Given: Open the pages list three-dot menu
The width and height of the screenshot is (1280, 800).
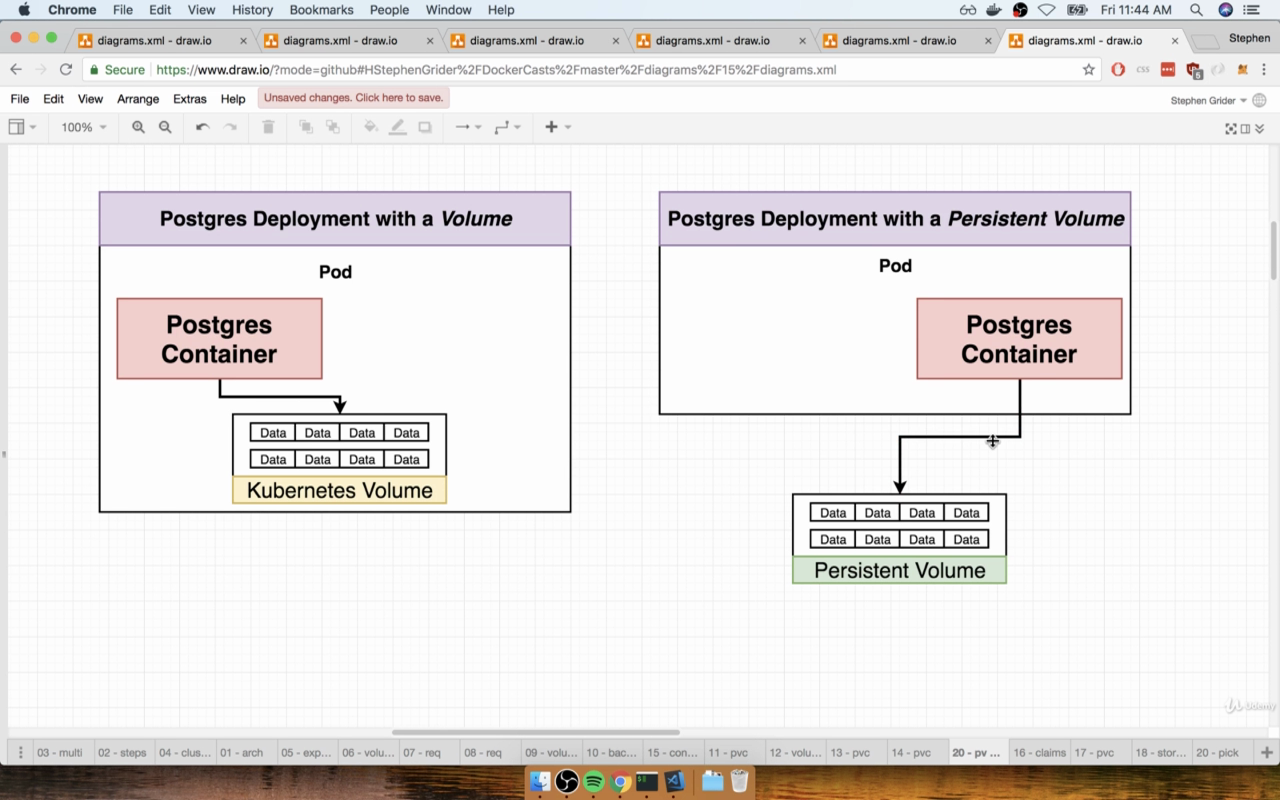Looking at the screenshot, I should pyautogui.click(x=20, y=752).
